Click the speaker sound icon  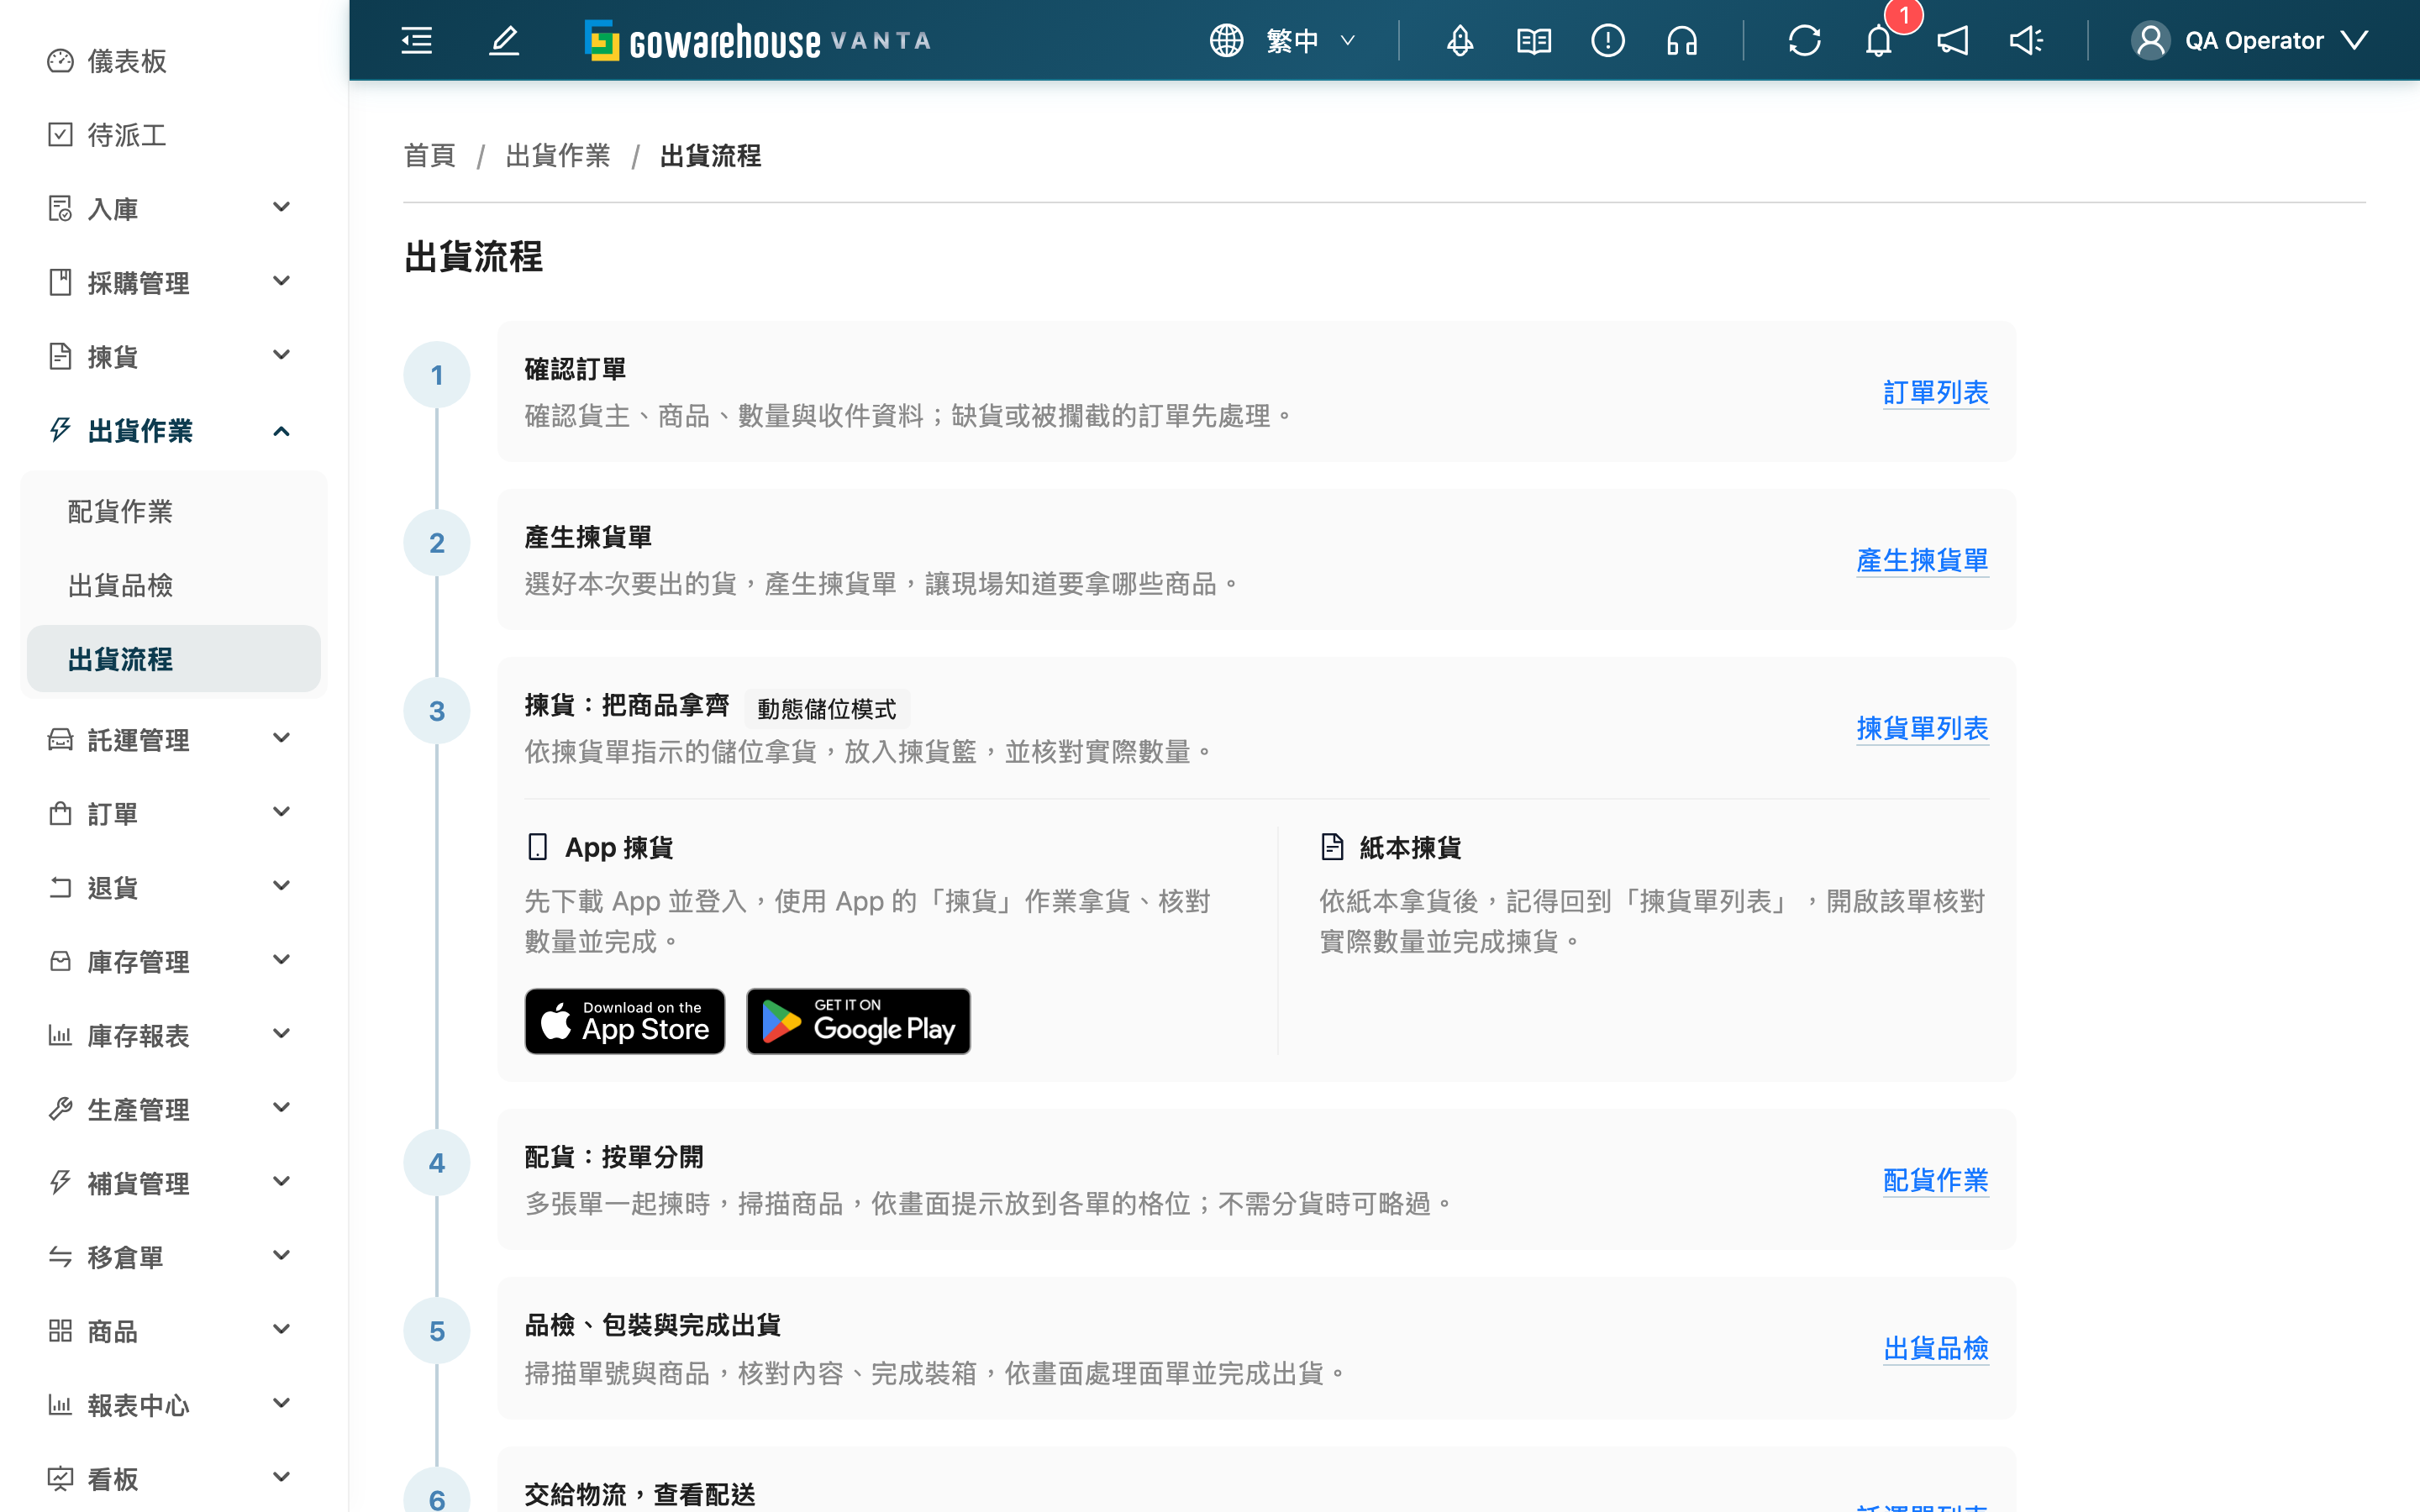(2027, 41)
